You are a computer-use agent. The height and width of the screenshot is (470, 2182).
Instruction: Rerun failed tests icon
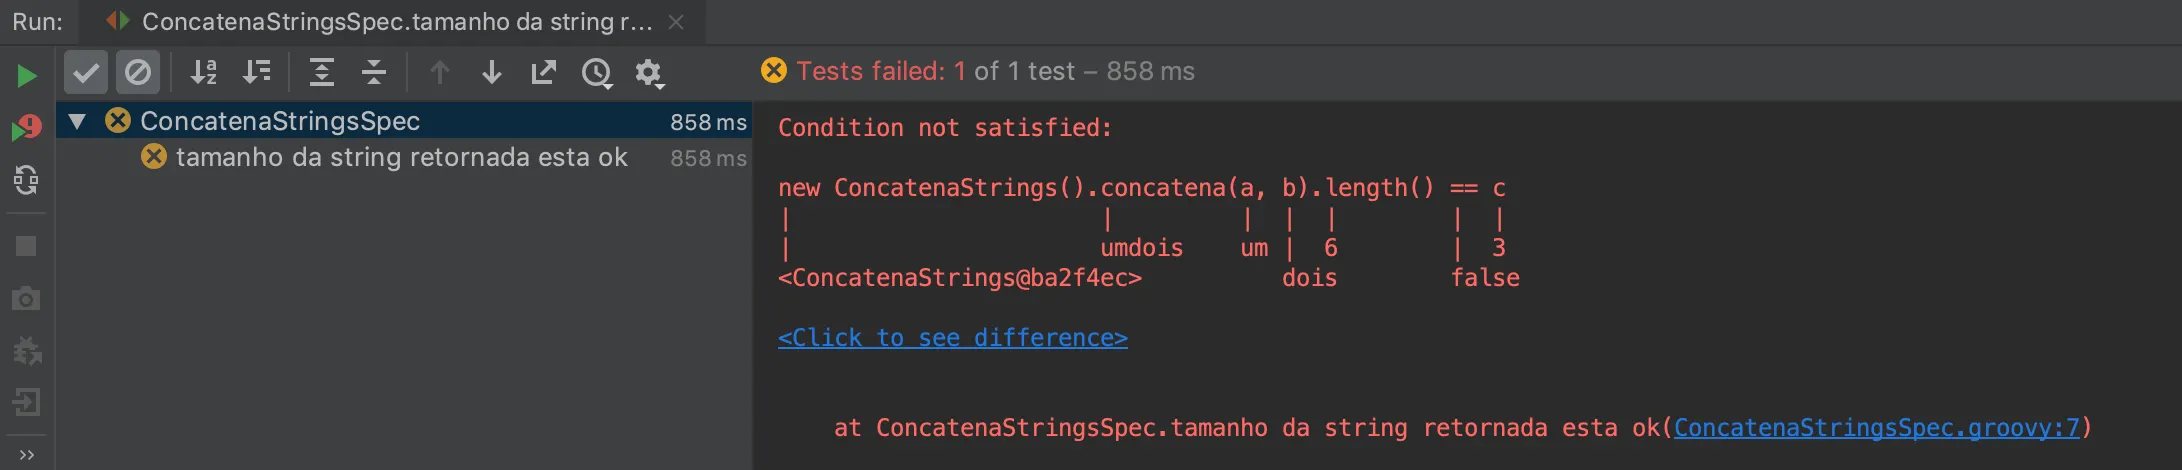pos(27,128)
